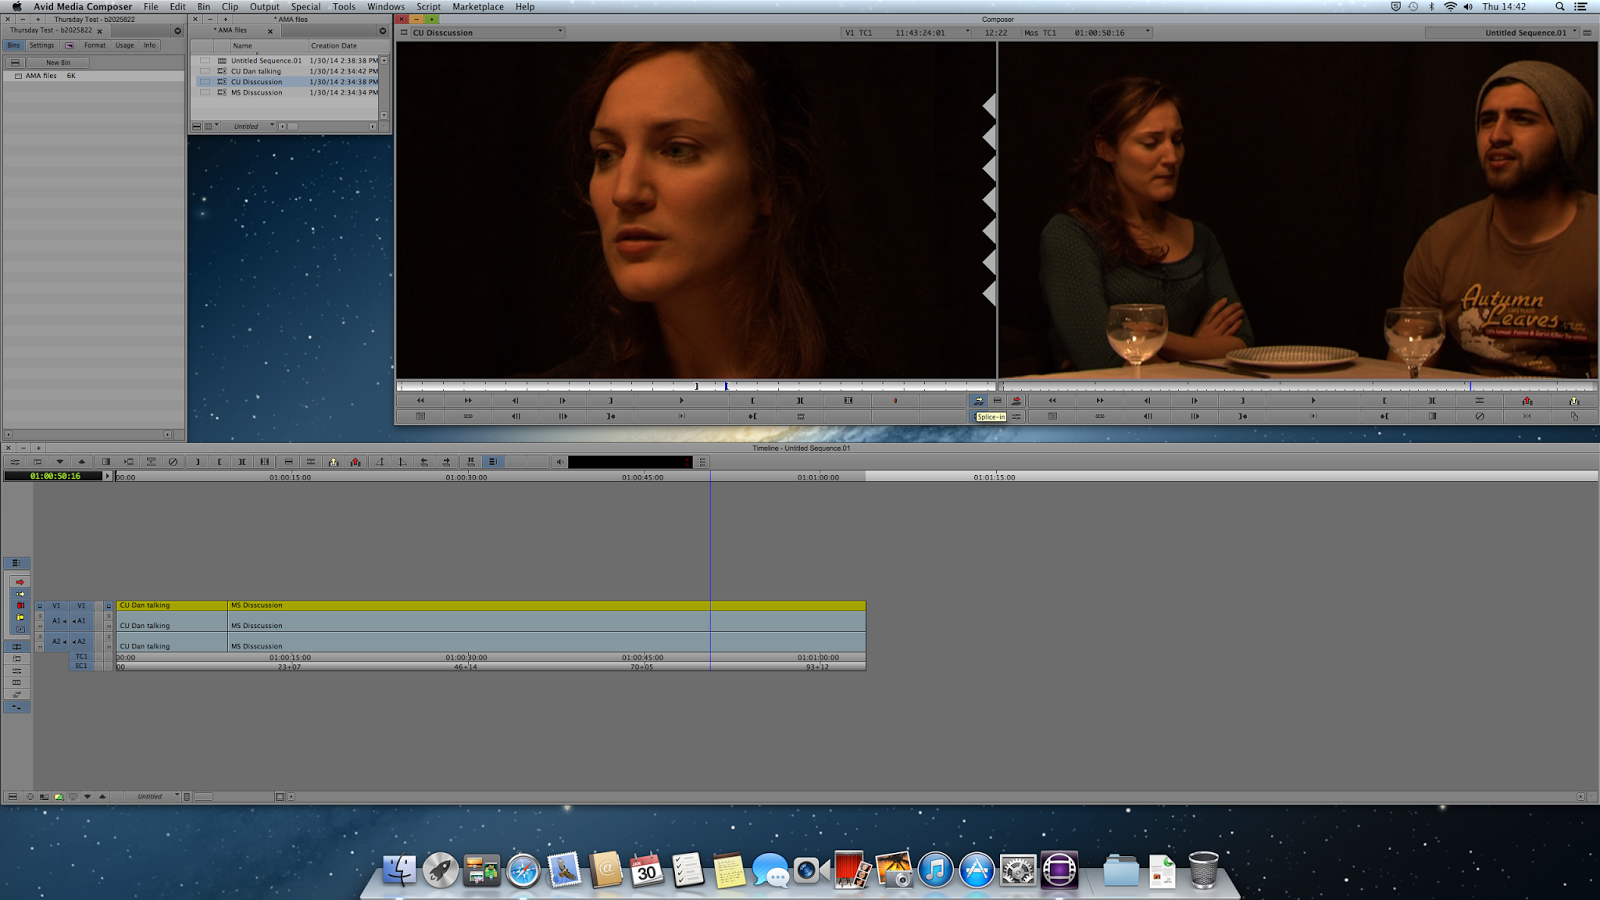This screenshot has width=1600, height=900.
Task: Click the speaker icon beside audio meter
Action: [559, 462]
